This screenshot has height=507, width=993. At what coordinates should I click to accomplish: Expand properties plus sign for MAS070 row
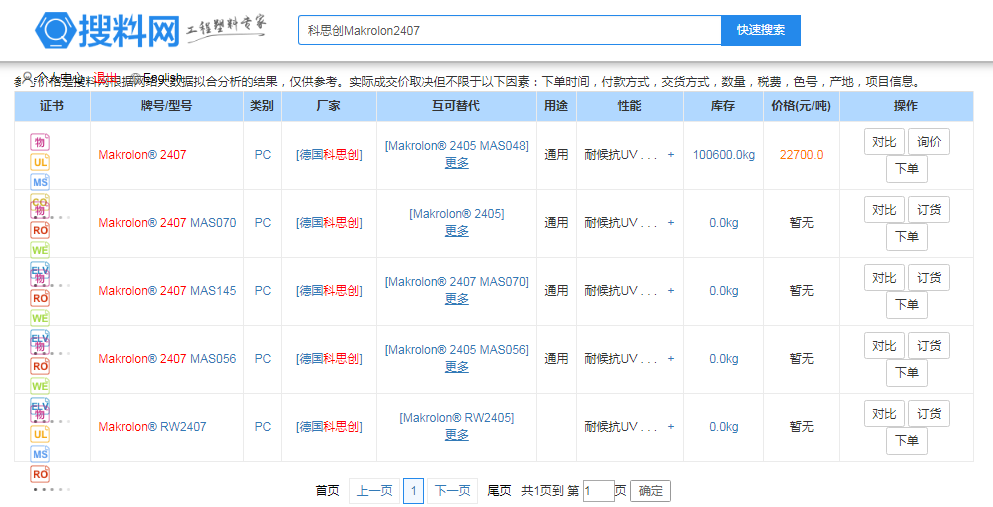(670, 223)
